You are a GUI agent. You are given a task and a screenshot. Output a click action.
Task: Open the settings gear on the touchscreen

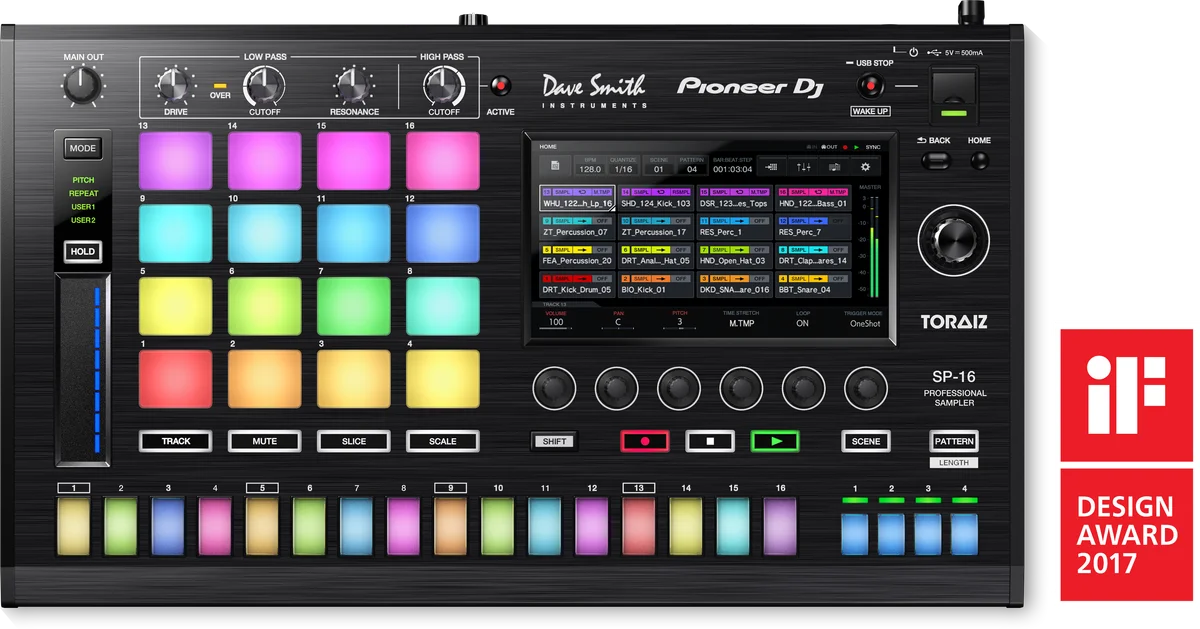pos(865,167)
